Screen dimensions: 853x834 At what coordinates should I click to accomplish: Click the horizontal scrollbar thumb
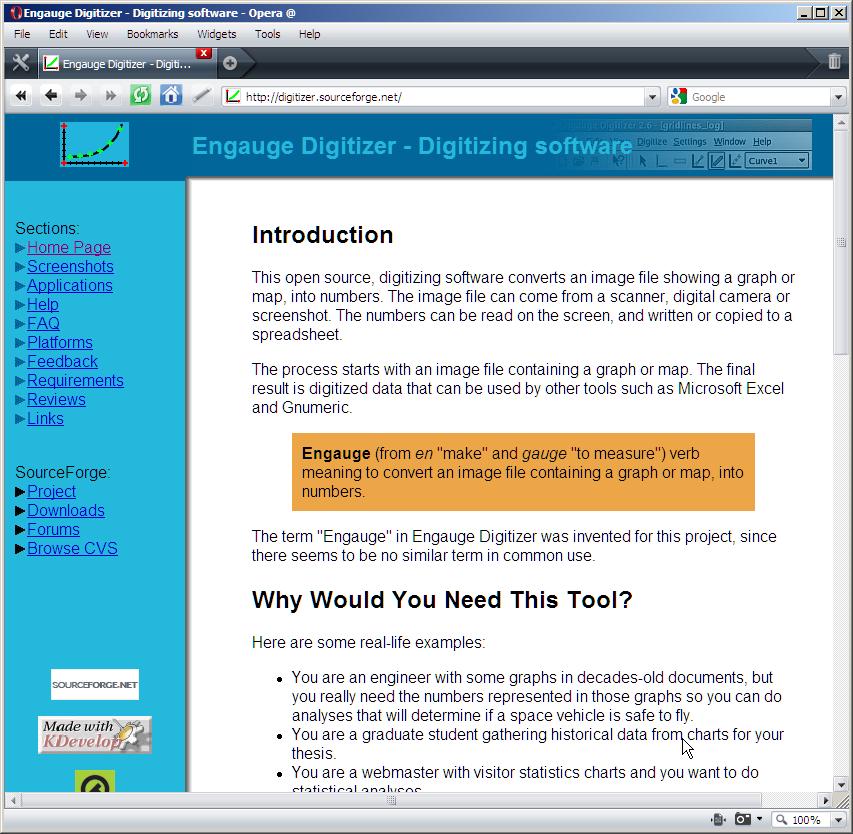(x=391, y=800)
